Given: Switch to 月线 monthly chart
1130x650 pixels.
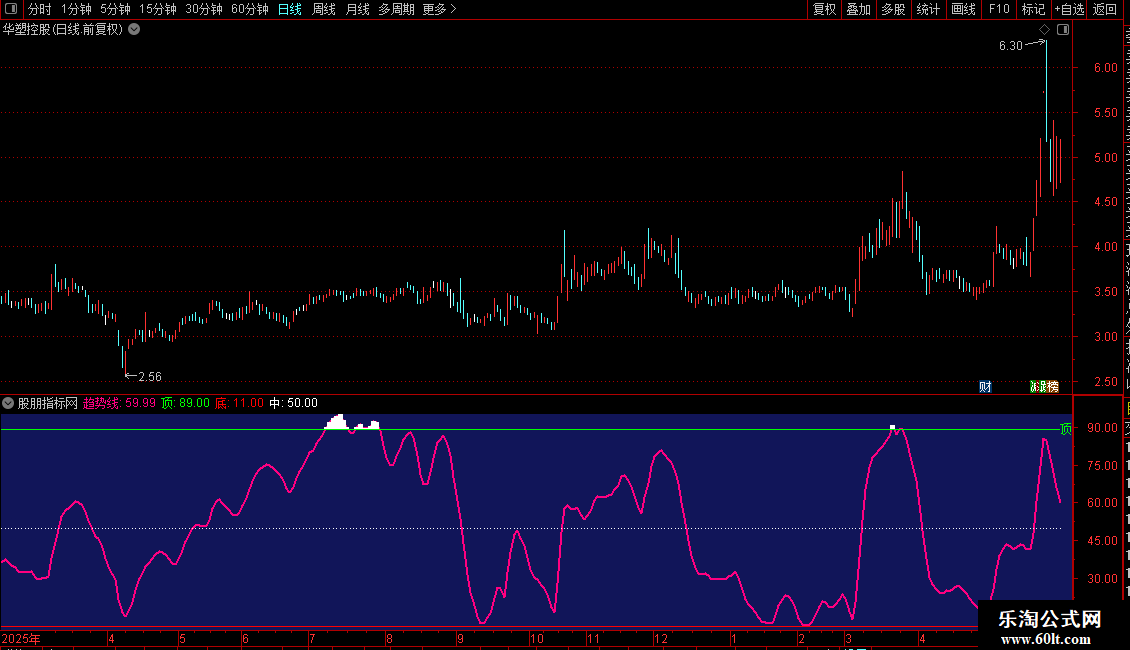Looking at the screenshot, I should point(358,9).
